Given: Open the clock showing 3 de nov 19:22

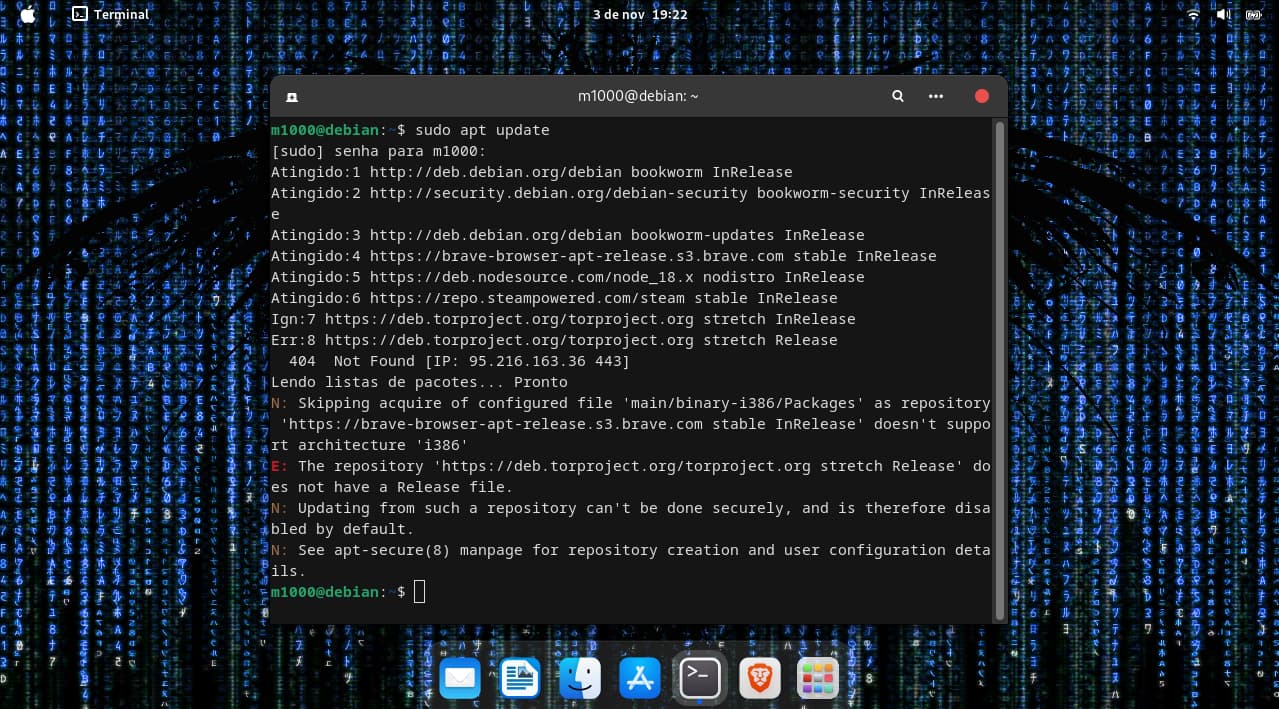Looking at the screenshot, I should [640, 14].
